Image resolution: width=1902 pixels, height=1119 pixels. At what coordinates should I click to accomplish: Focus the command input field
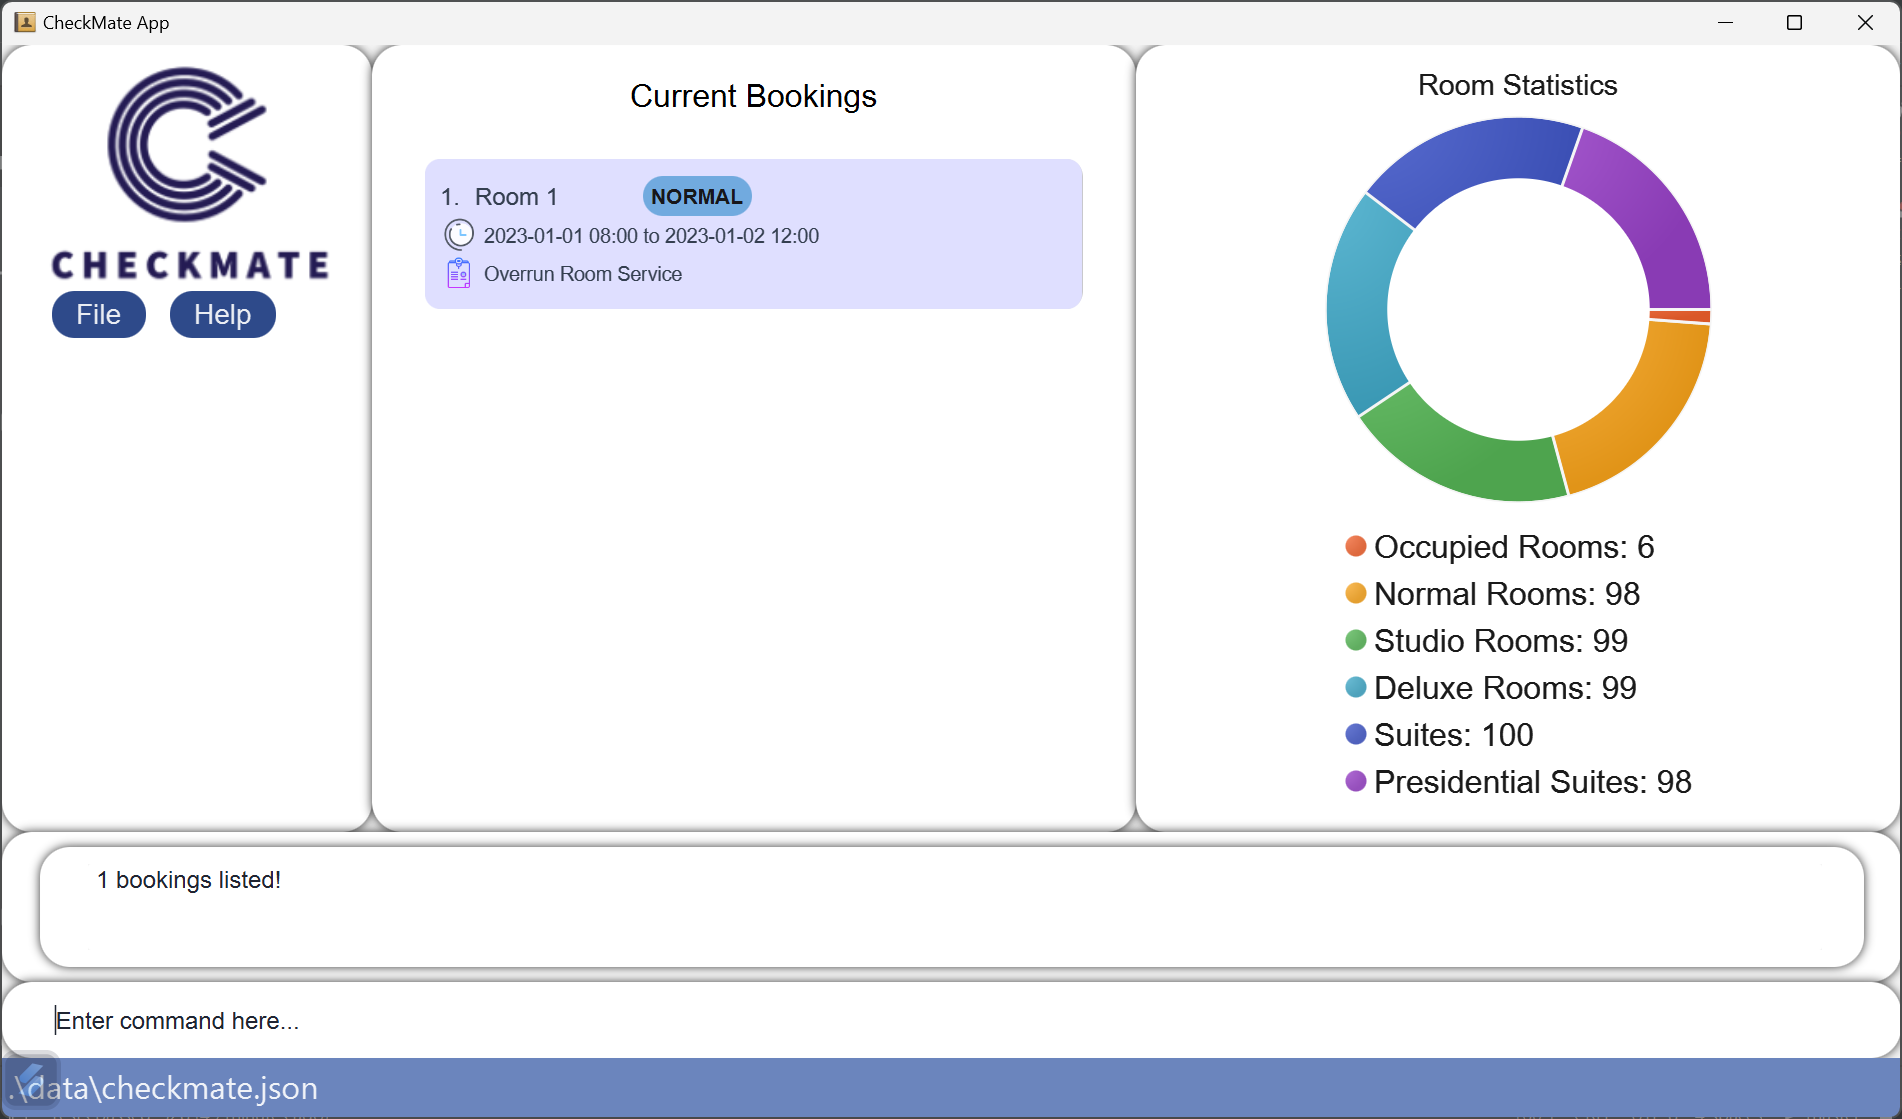click(950, 1020)
